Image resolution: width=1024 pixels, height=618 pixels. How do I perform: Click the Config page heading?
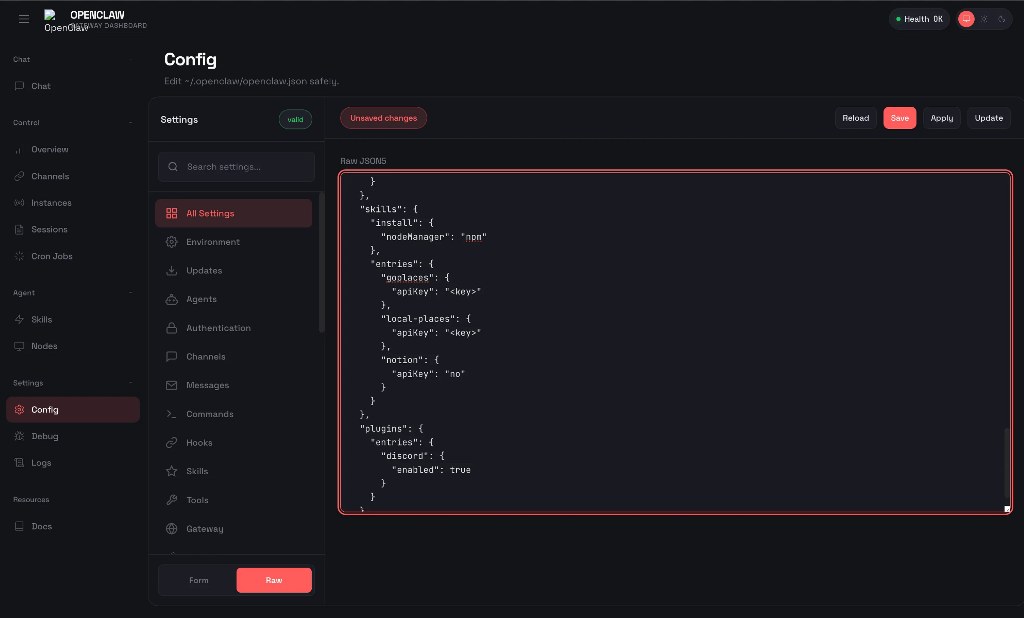coord(190,59)
